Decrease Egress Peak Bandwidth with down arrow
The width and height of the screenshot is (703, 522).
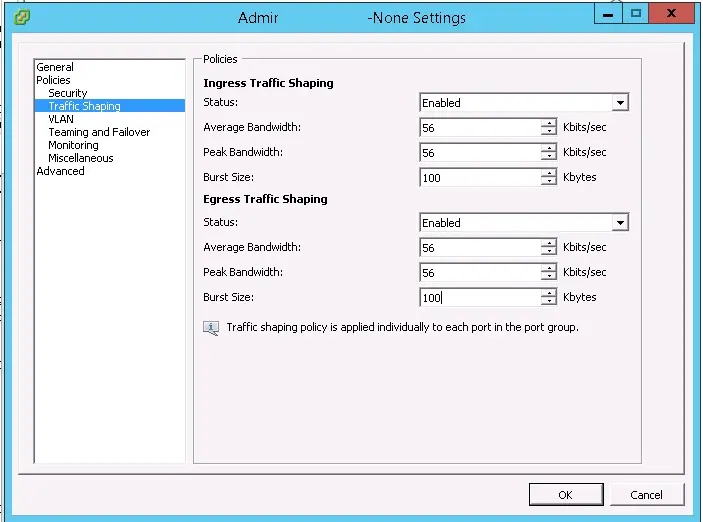coord(549,277)
